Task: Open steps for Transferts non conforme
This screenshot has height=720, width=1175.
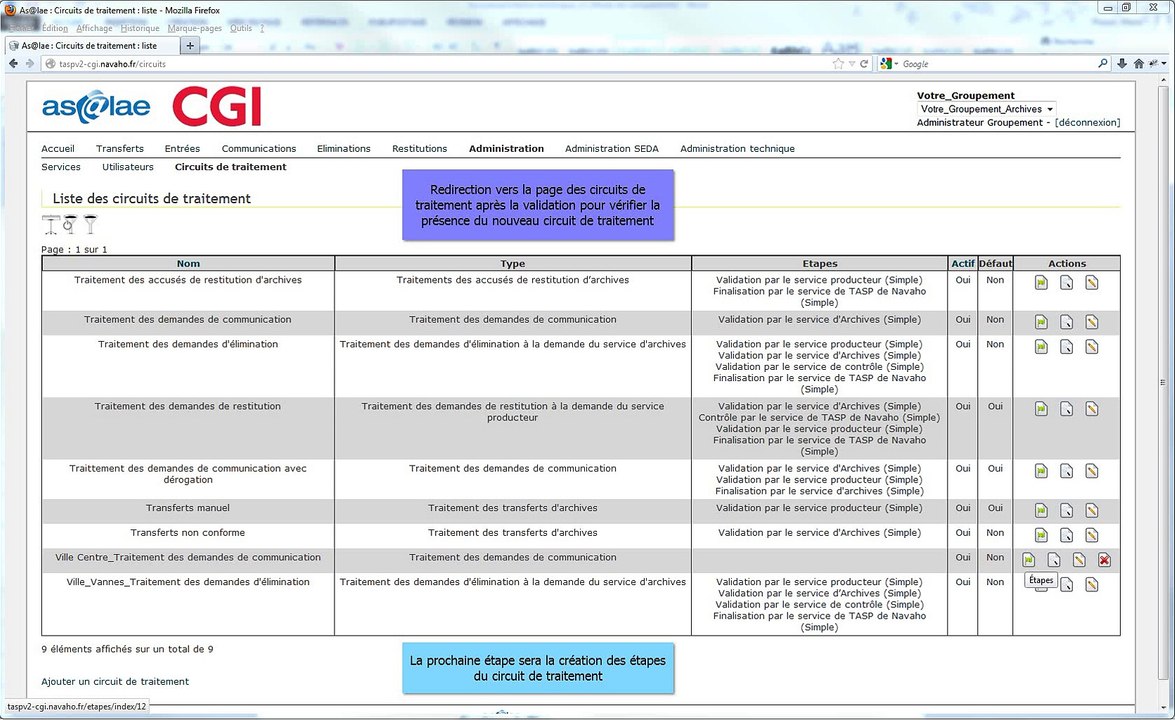Action: 1041,536
